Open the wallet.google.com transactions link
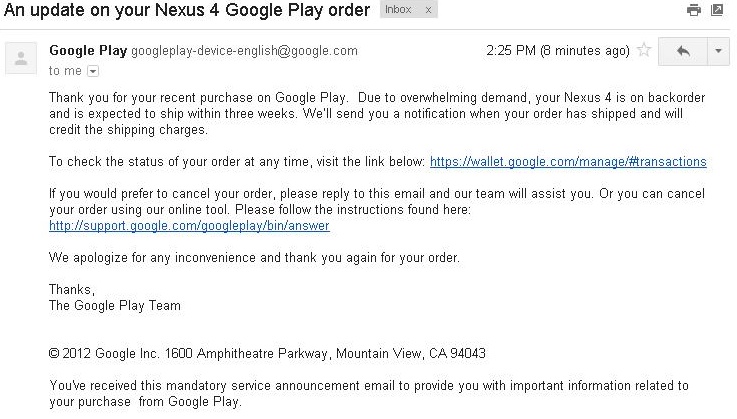 (568, 161)
